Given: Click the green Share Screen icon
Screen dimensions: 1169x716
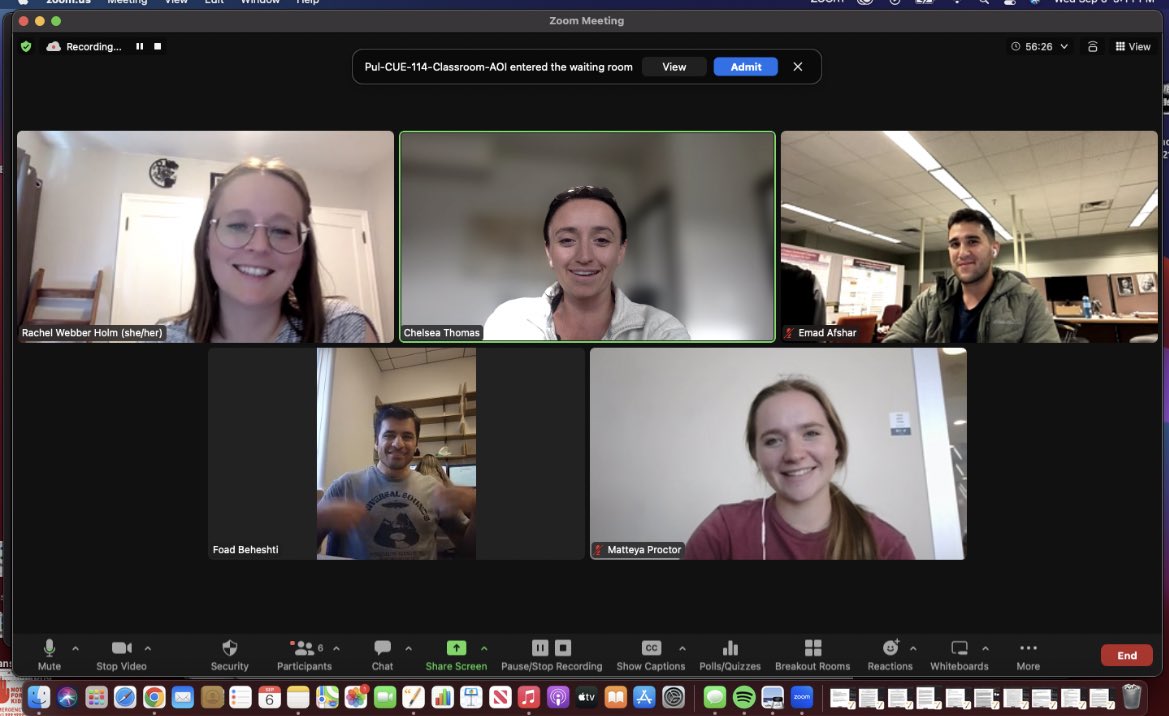Looking at the screenshot, I should (456, 647).
